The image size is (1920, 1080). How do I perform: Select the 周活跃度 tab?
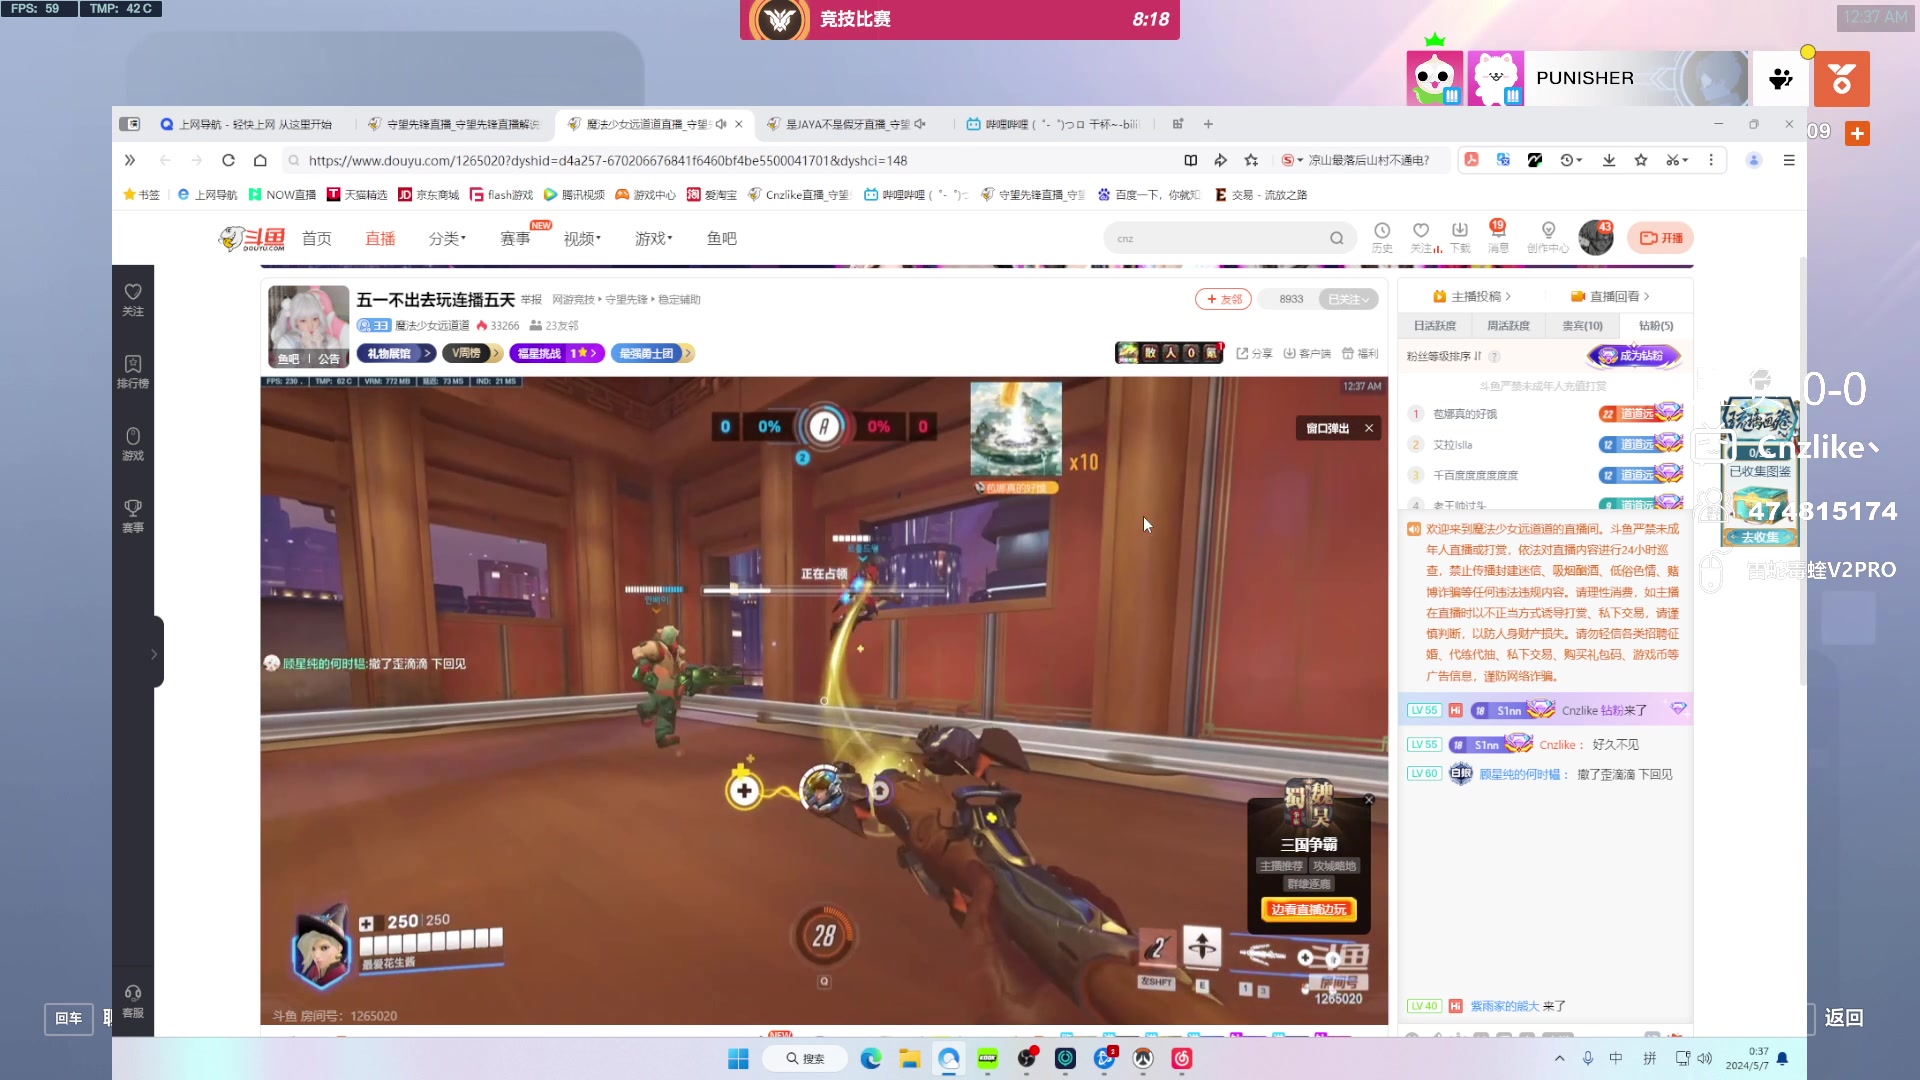[x=1508, y=326]
